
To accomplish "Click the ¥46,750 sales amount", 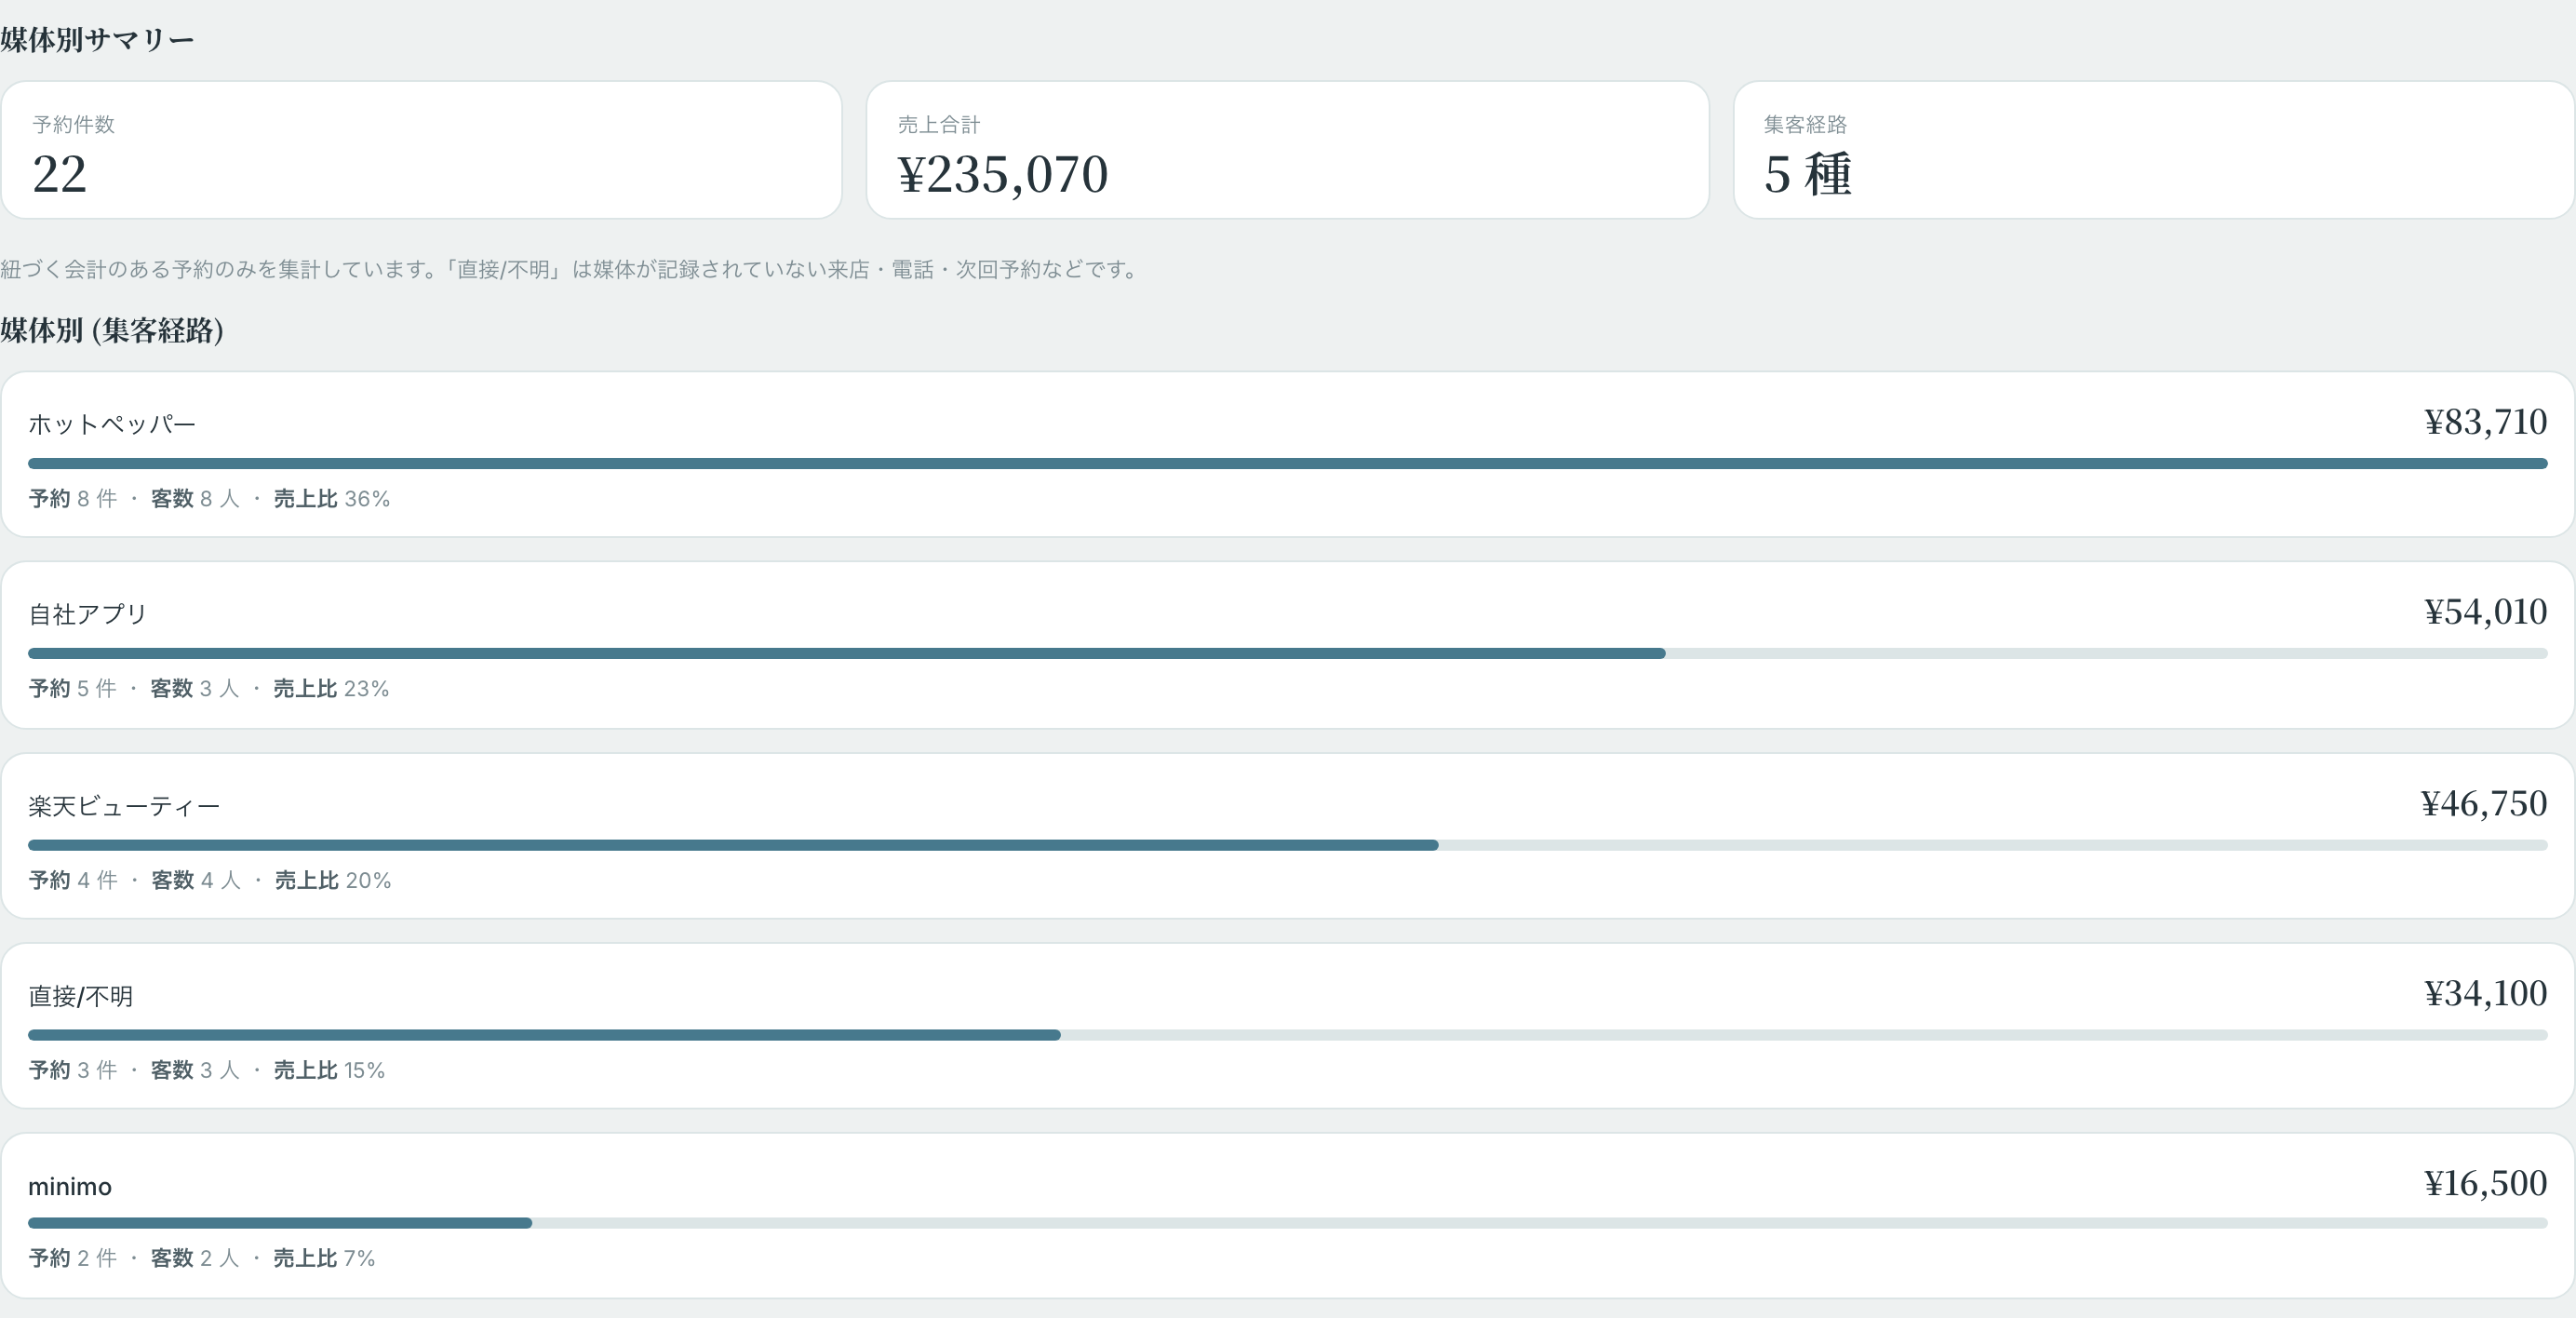I will (x=2483, y=804).
